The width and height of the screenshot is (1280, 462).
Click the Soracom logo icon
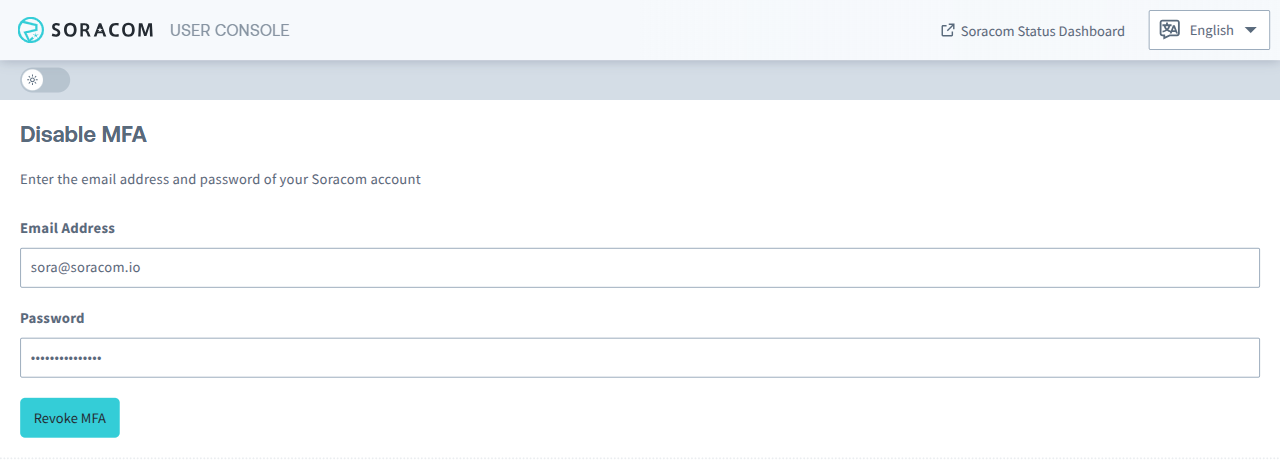point(31,30)
